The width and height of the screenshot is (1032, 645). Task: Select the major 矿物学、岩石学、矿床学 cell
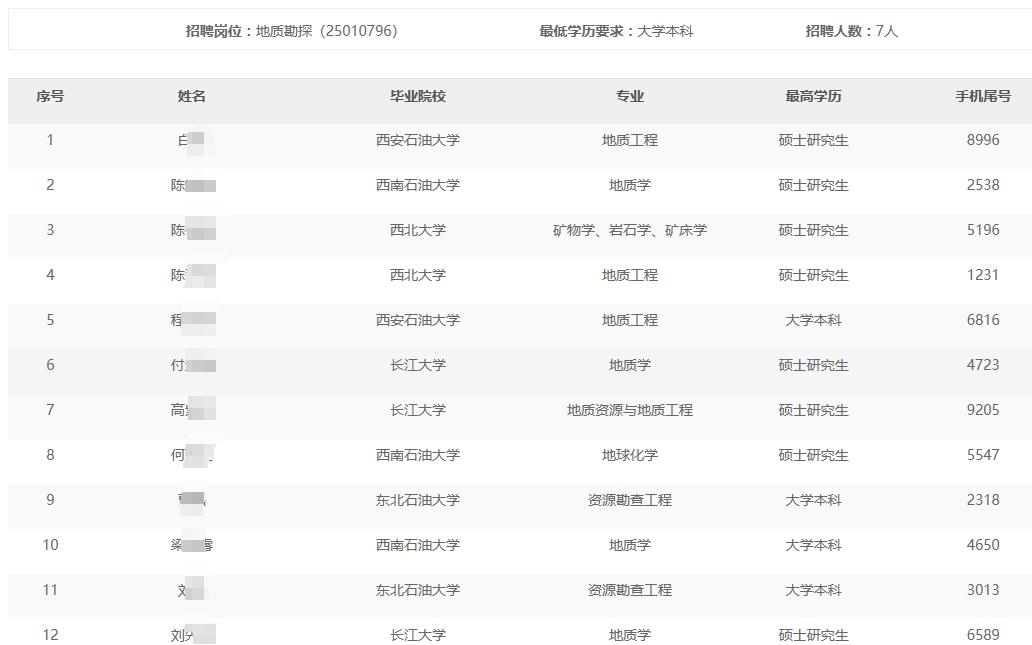coord(630,230)
